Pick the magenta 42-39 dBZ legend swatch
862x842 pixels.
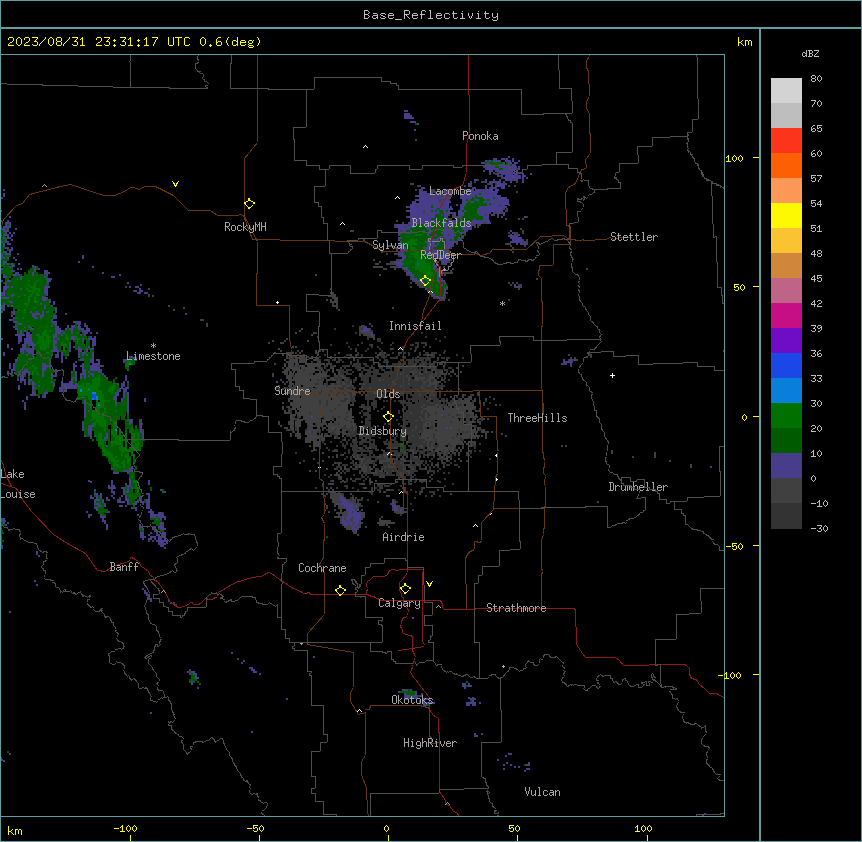point(786,315)
